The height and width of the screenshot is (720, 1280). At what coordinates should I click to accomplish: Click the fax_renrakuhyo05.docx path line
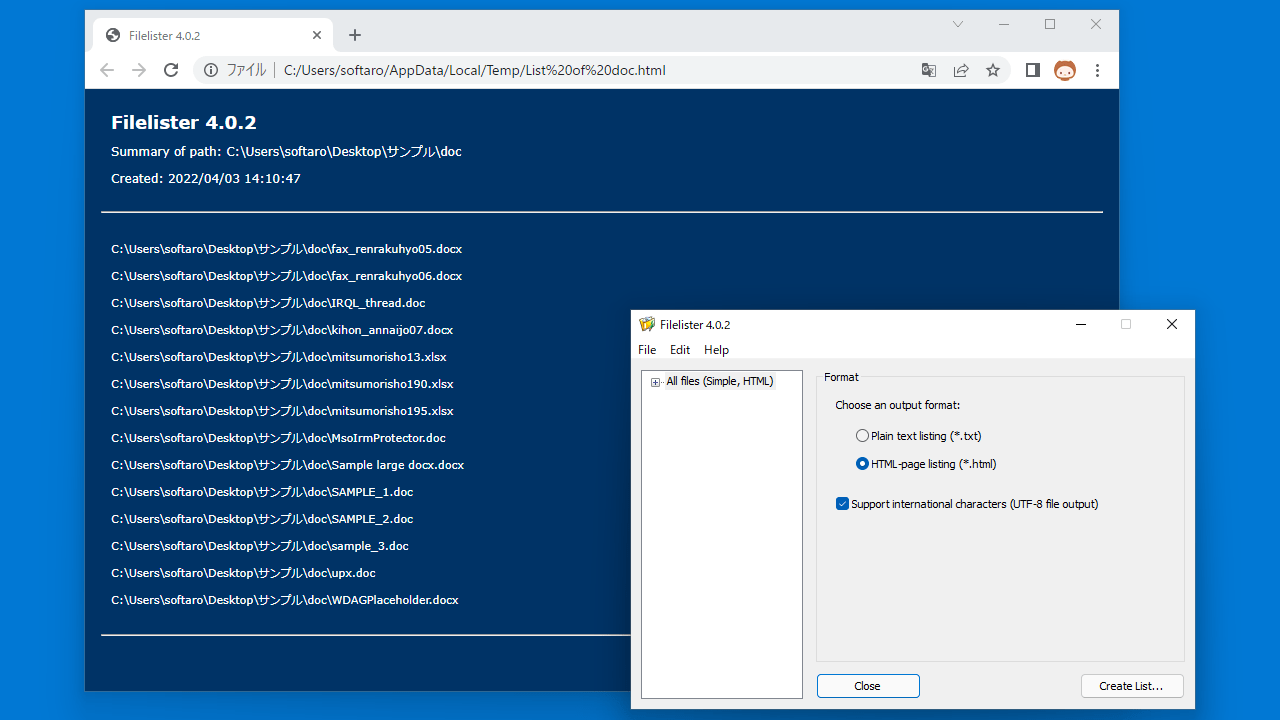[287, 249]
